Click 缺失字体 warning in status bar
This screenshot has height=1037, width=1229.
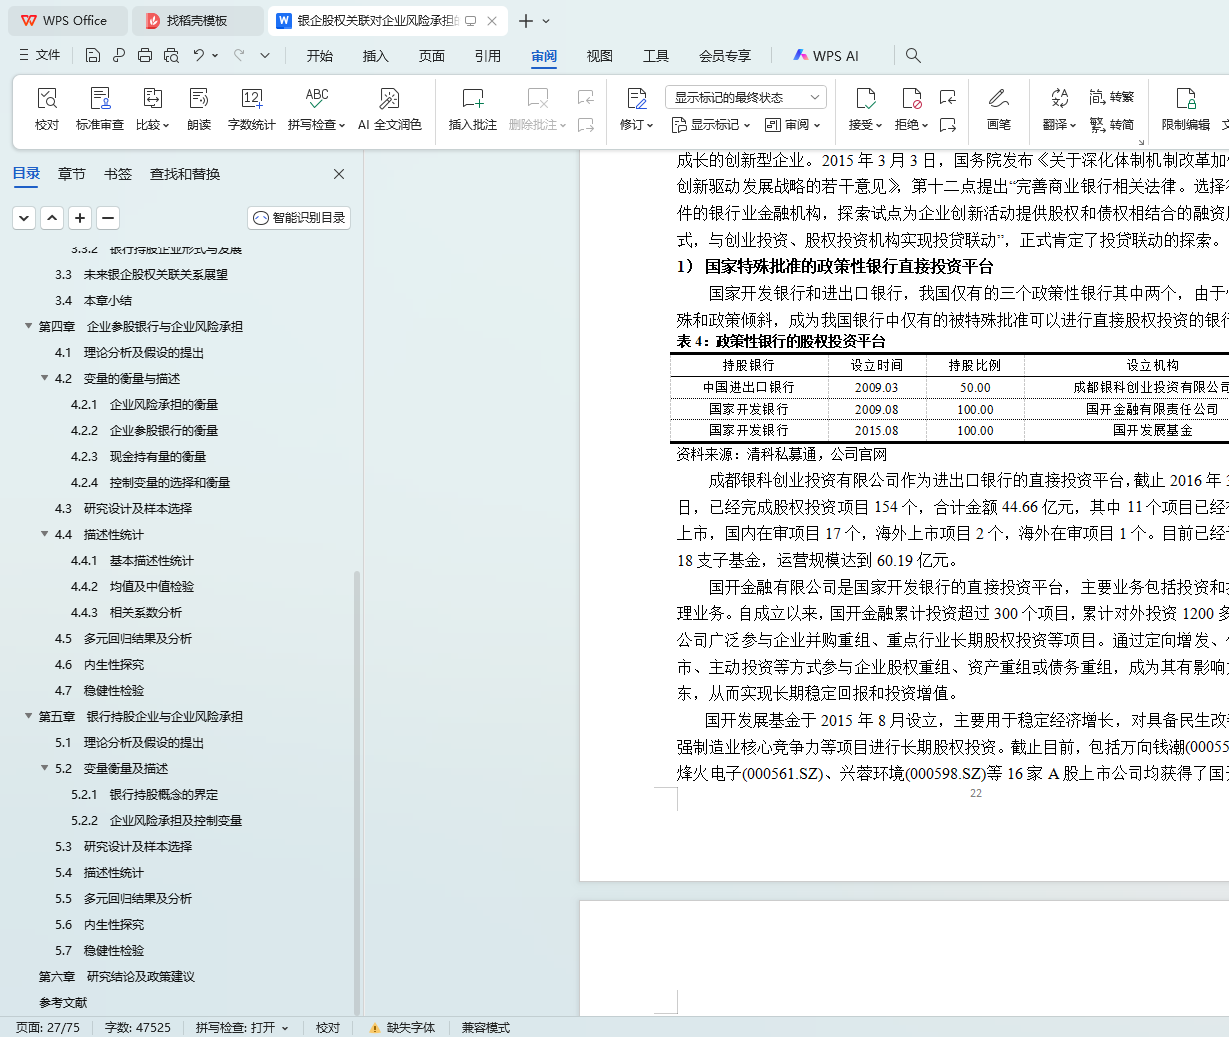tap(402, 1028)
